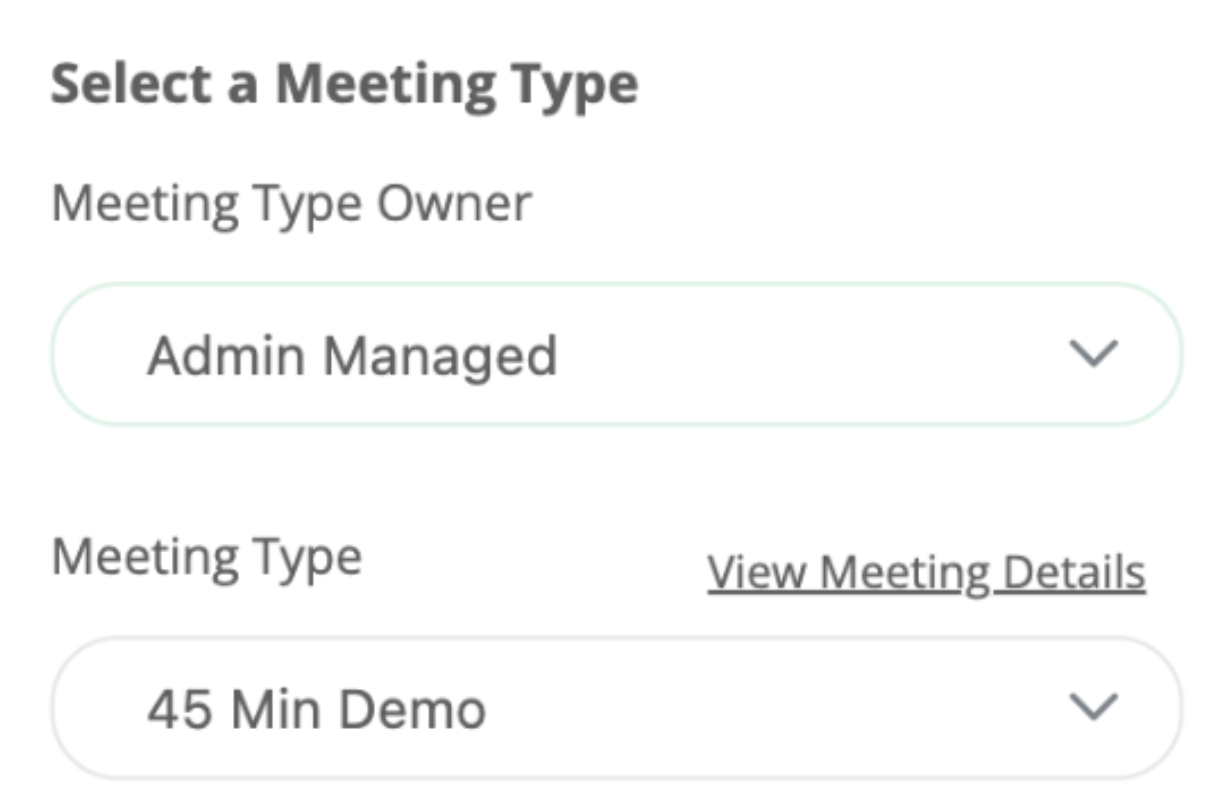Click the 'Admin Managed' selected value text
The image size is (1216, 804).
pos(352,356)
